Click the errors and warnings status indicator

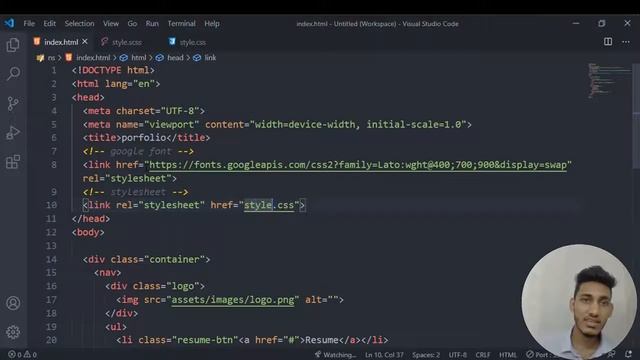(x=22, y=355)
